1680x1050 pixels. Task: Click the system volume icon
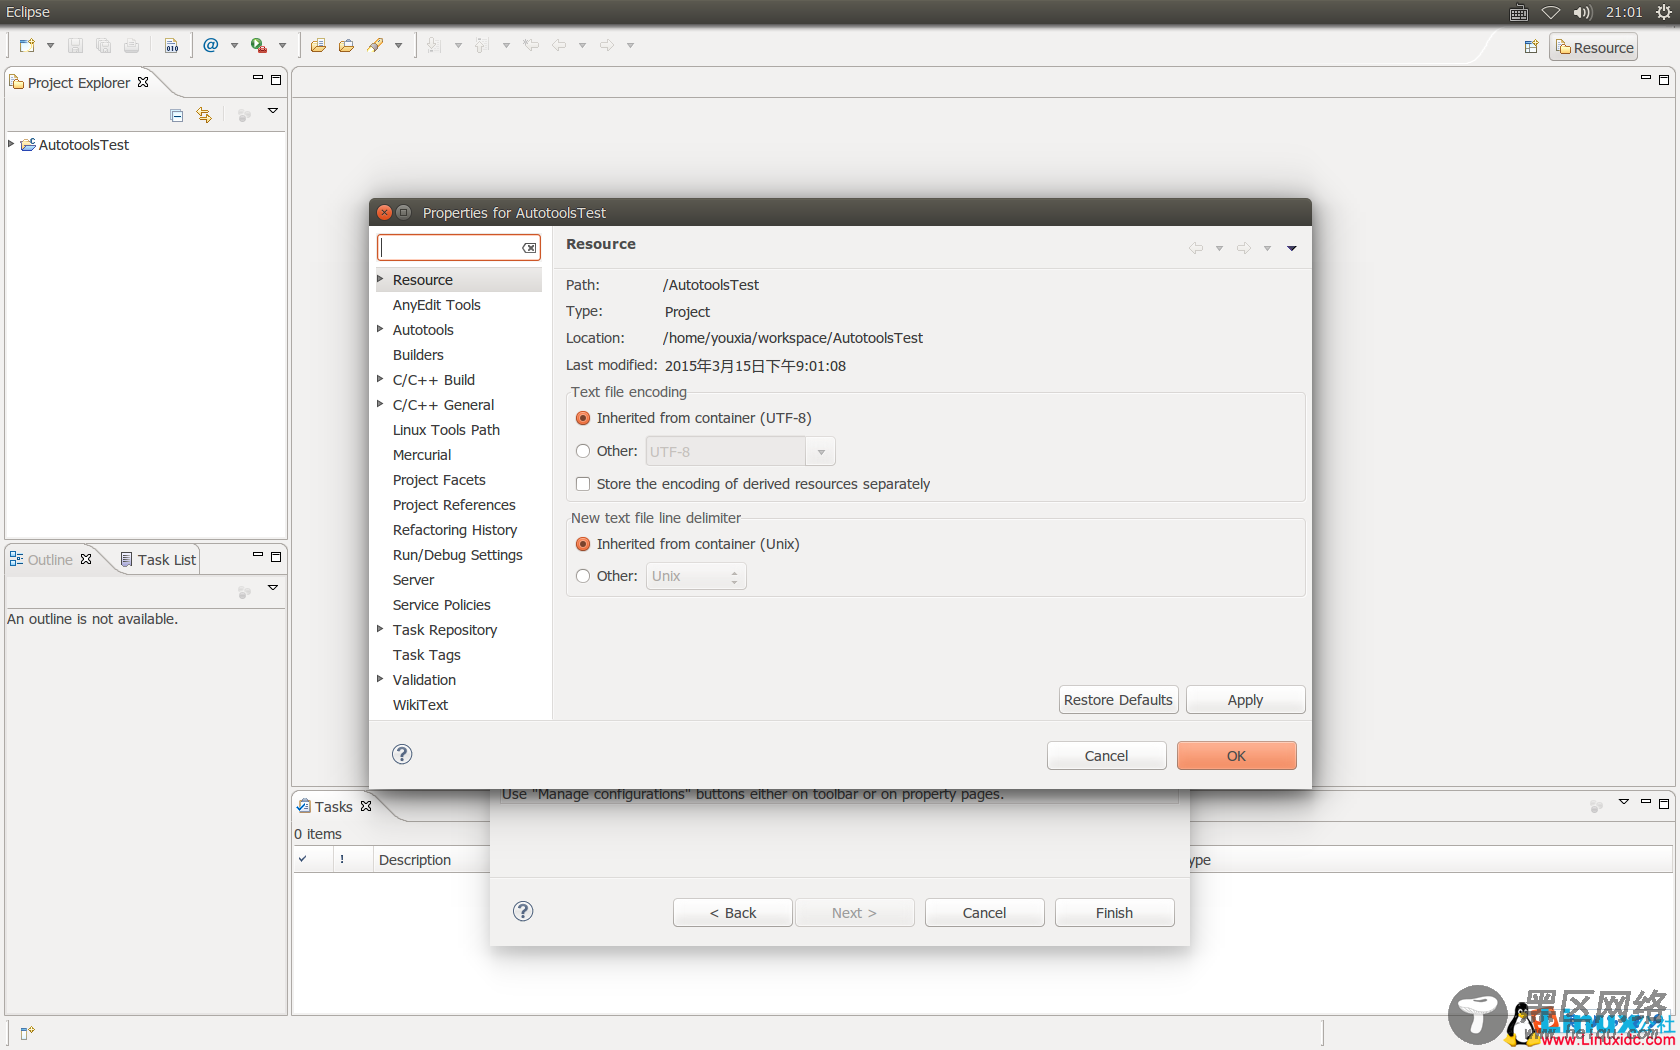pos(1582,13)
